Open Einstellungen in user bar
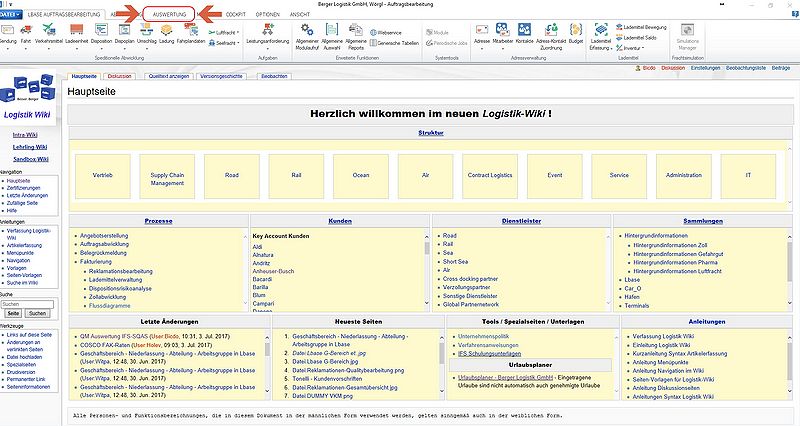This screenshot has width=800, height=426. pyautogui.click(x=706, y=68)
